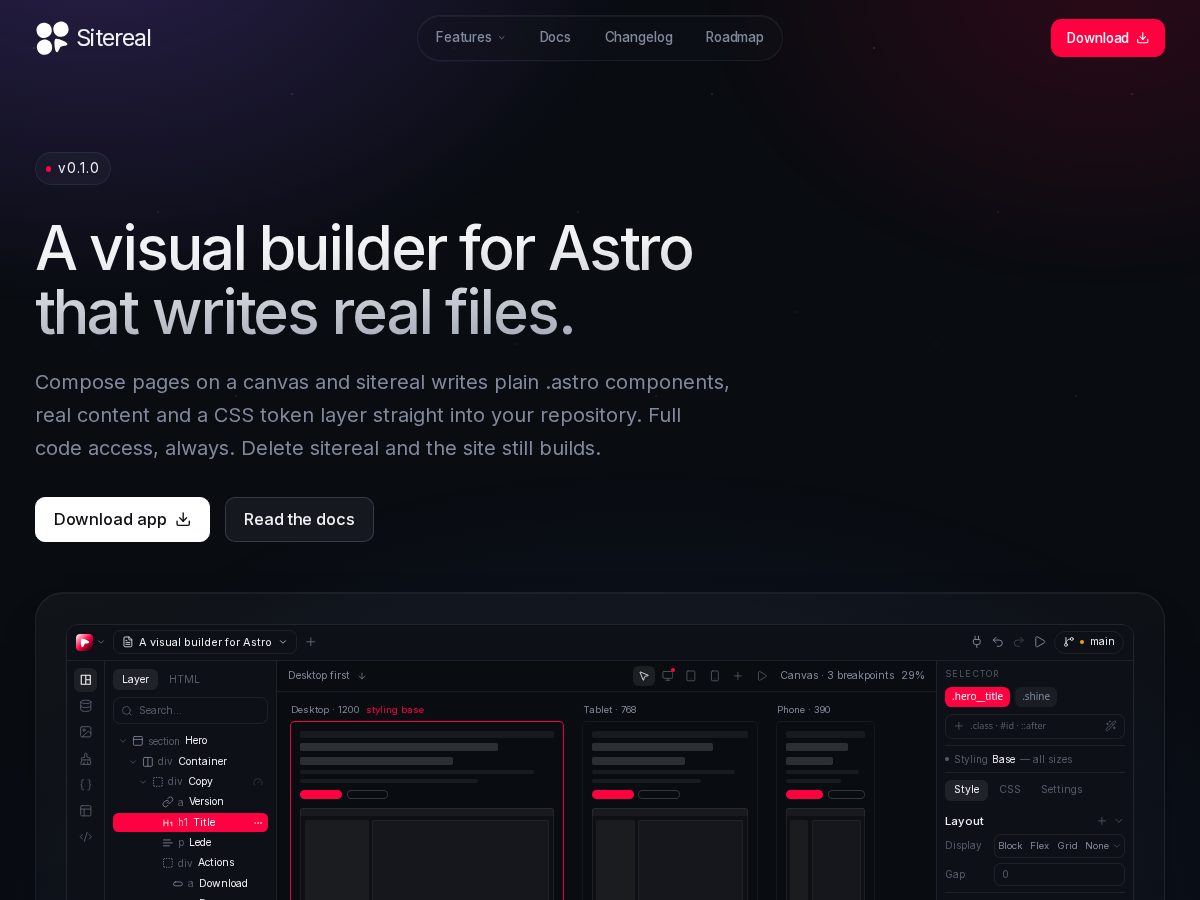Click the Desktop 1200 canvas frame preview

point(427,811)
